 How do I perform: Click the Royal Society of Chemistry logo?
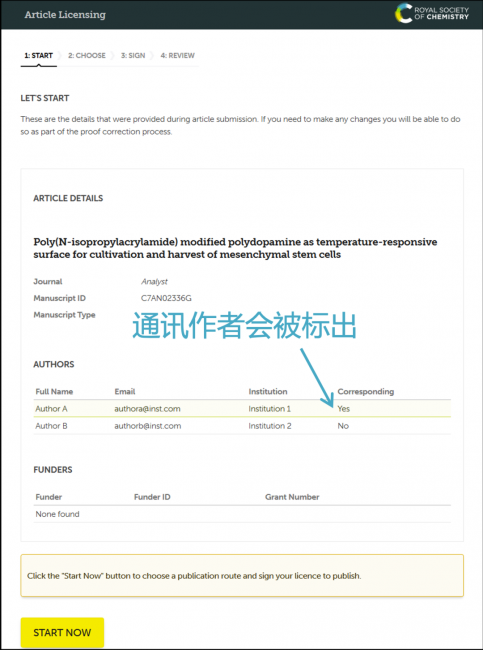point(432,13)
